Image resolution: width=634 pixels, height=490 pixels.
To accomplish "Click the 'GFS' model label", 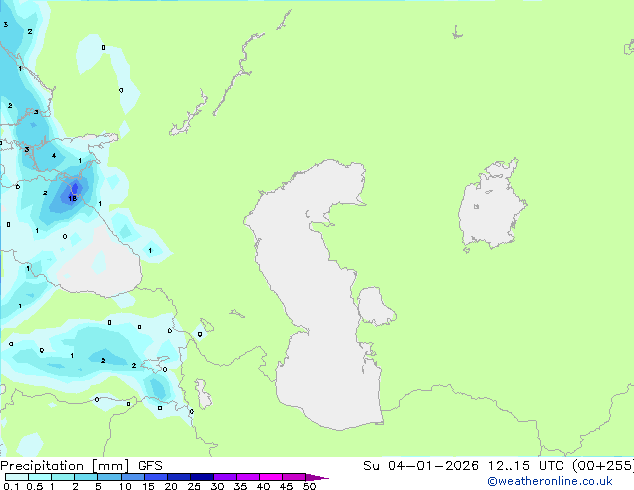I will coord(150,466).
